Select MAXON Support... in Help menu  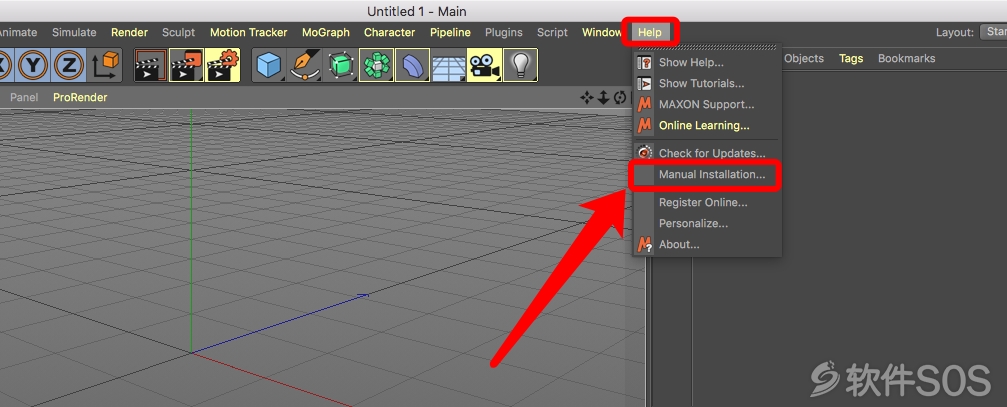[x=707, y=104]
